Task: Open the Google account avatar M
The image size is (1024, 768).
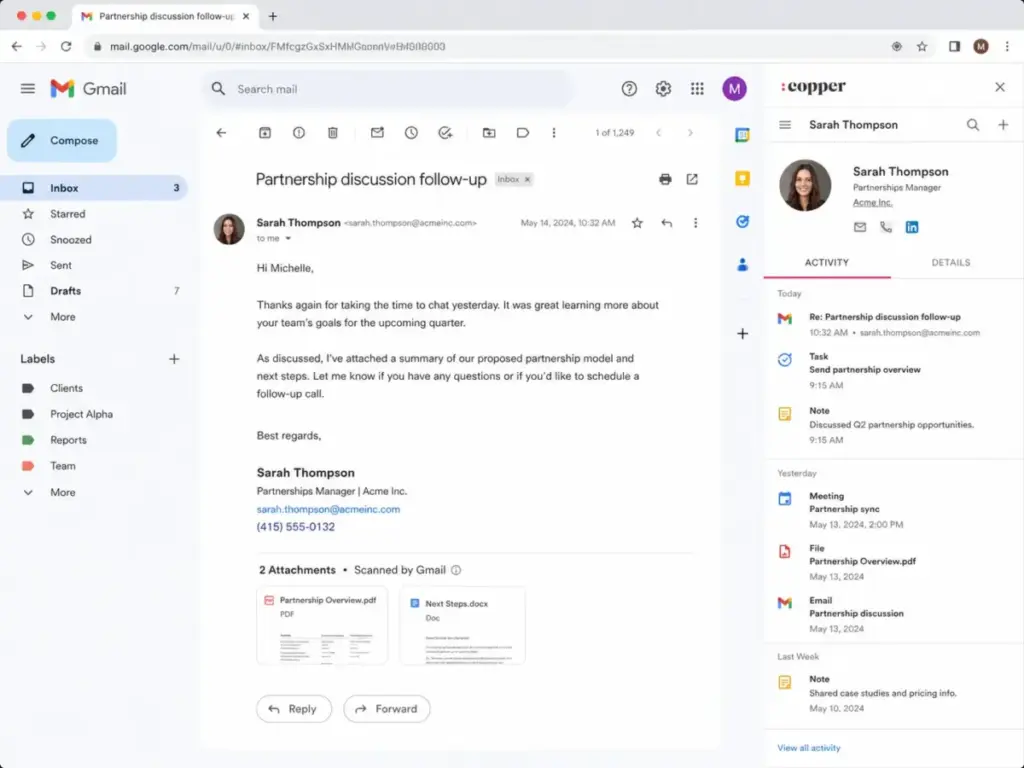Action: click(x=735, y=89)
